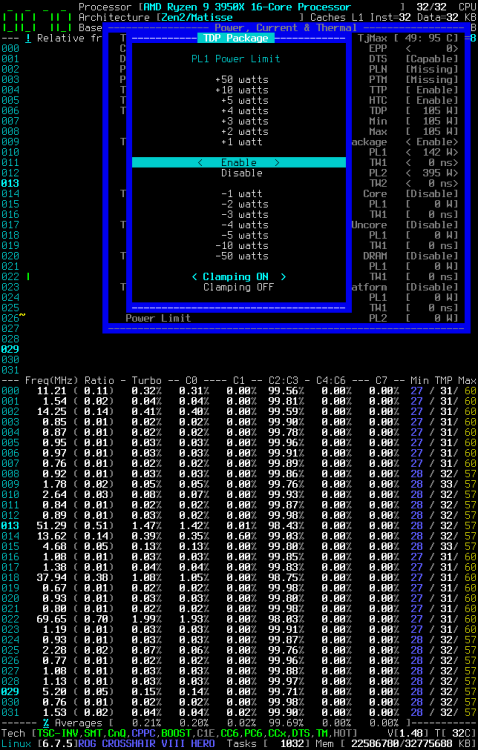This screenshot has width=478, height=750.
Task: Click the PC6 tech flag
Action: point(254,733)
